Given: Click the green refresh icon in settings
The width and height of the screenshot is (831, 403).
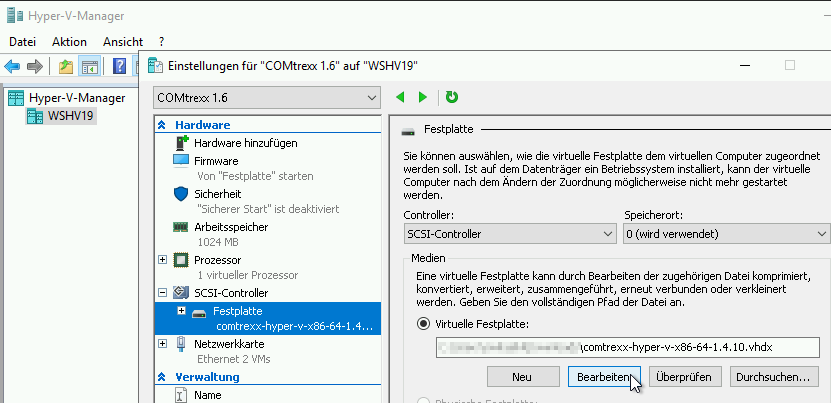Looking at the screenshot, I should coord(452,97).
